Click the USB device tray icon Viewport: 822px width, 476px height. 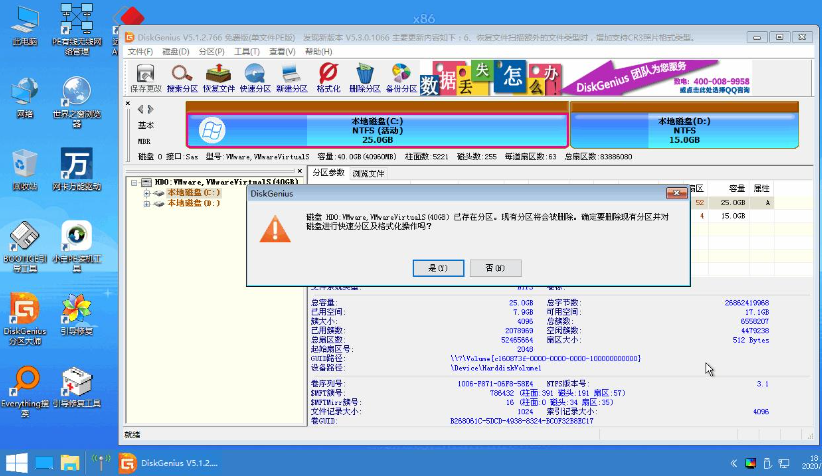767,463
